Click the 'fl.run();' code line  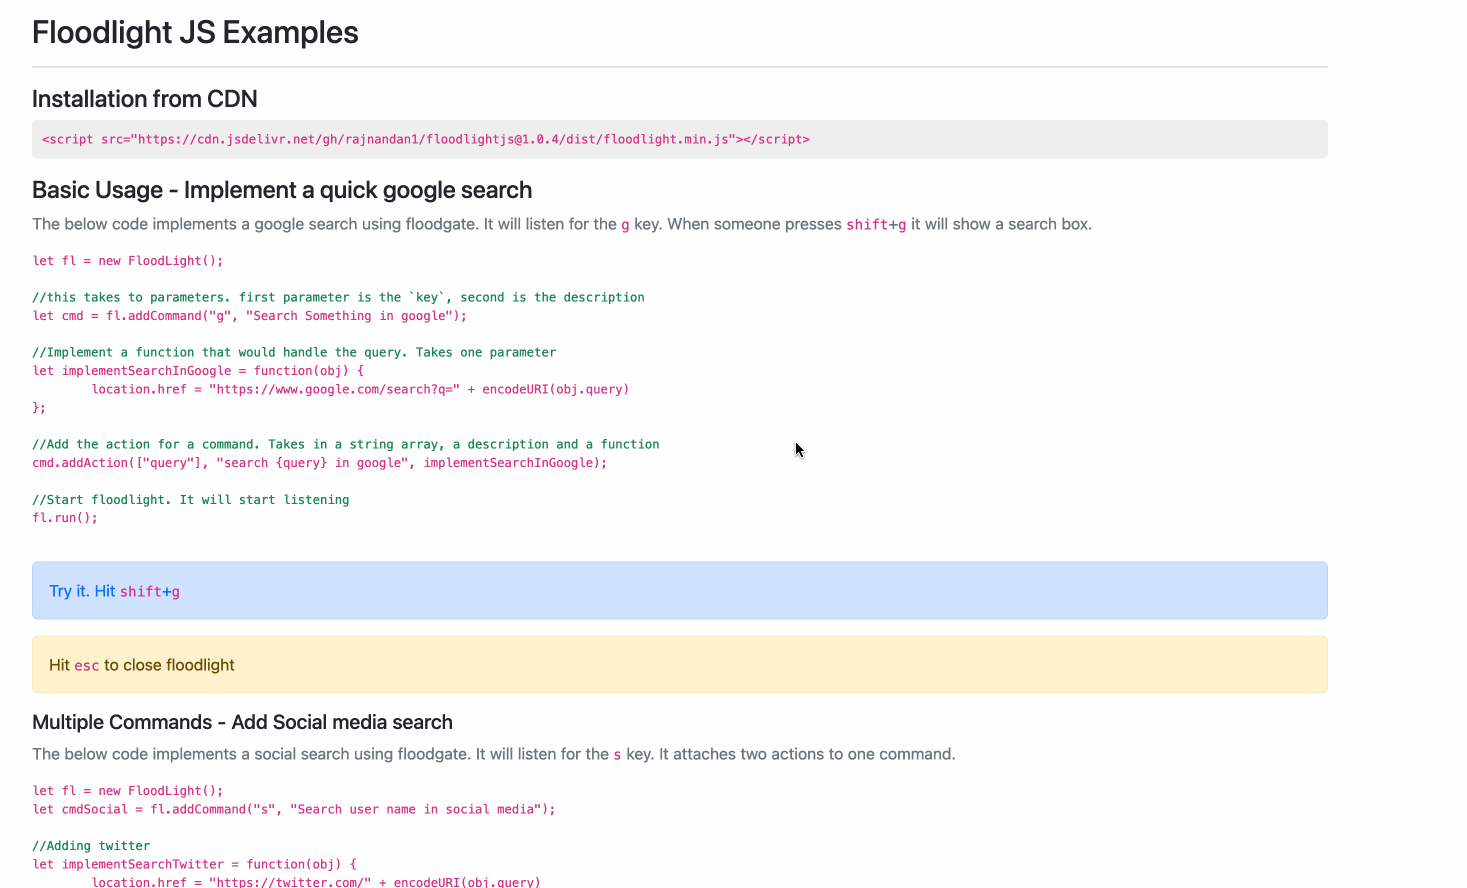pyautogui.click(x=65, y=518)
